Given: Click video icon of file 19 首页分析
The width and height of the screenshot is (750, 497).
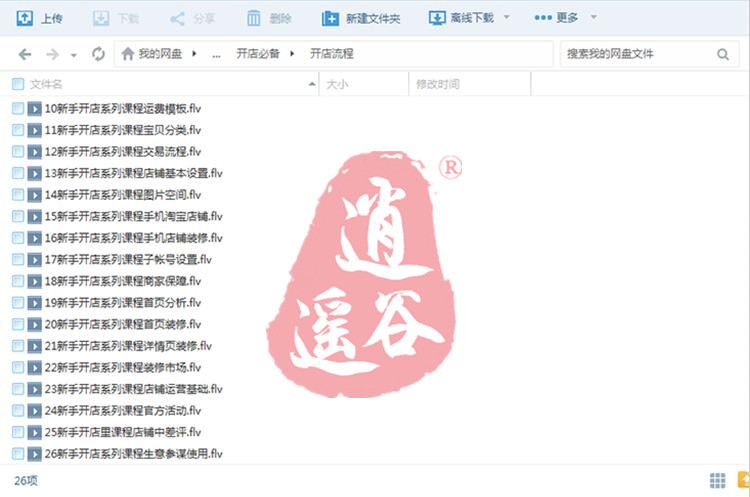Looking at the screenshot, I should 34,303.
